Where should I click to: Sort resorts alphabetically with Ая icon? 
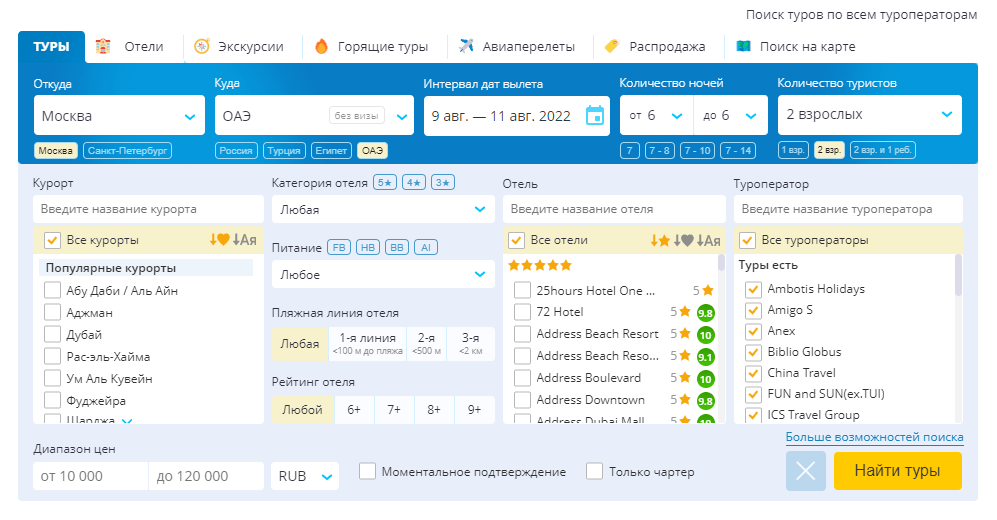pos(244,240)
